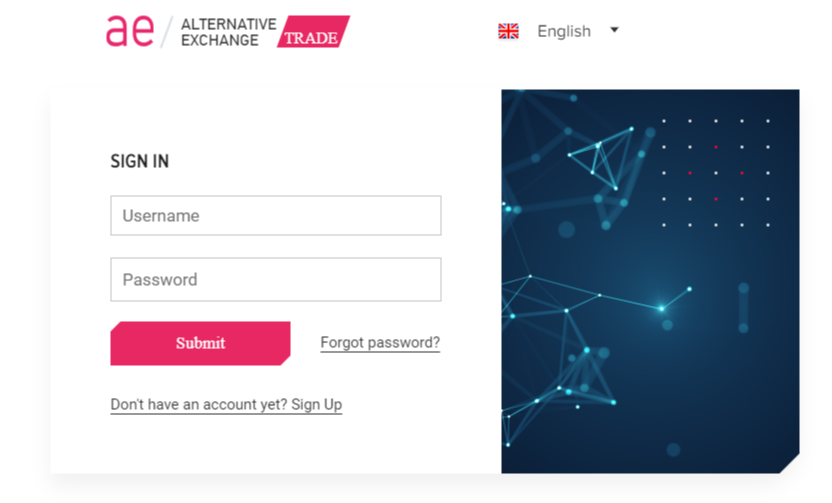Click the ALTERNATIVE EXCHANGE brand text
The image size is (832, 503).
point(228,32)
